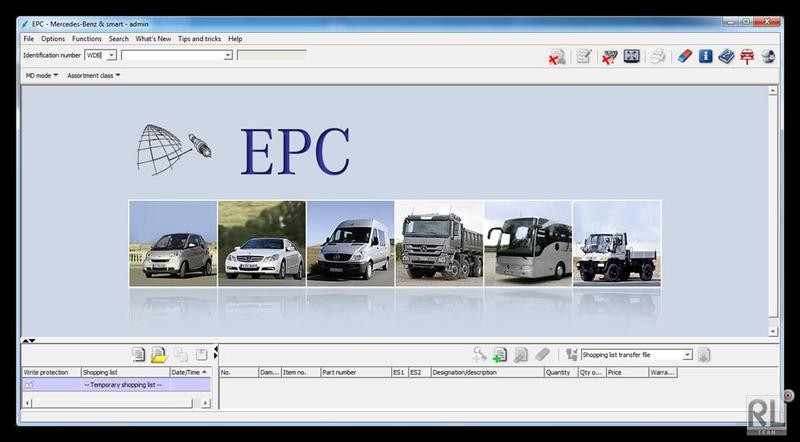Image resolution: width=800 pixels, height=442 pixels.
Task: Click the main view scroll up arrow
Action: tap(773, 91)
